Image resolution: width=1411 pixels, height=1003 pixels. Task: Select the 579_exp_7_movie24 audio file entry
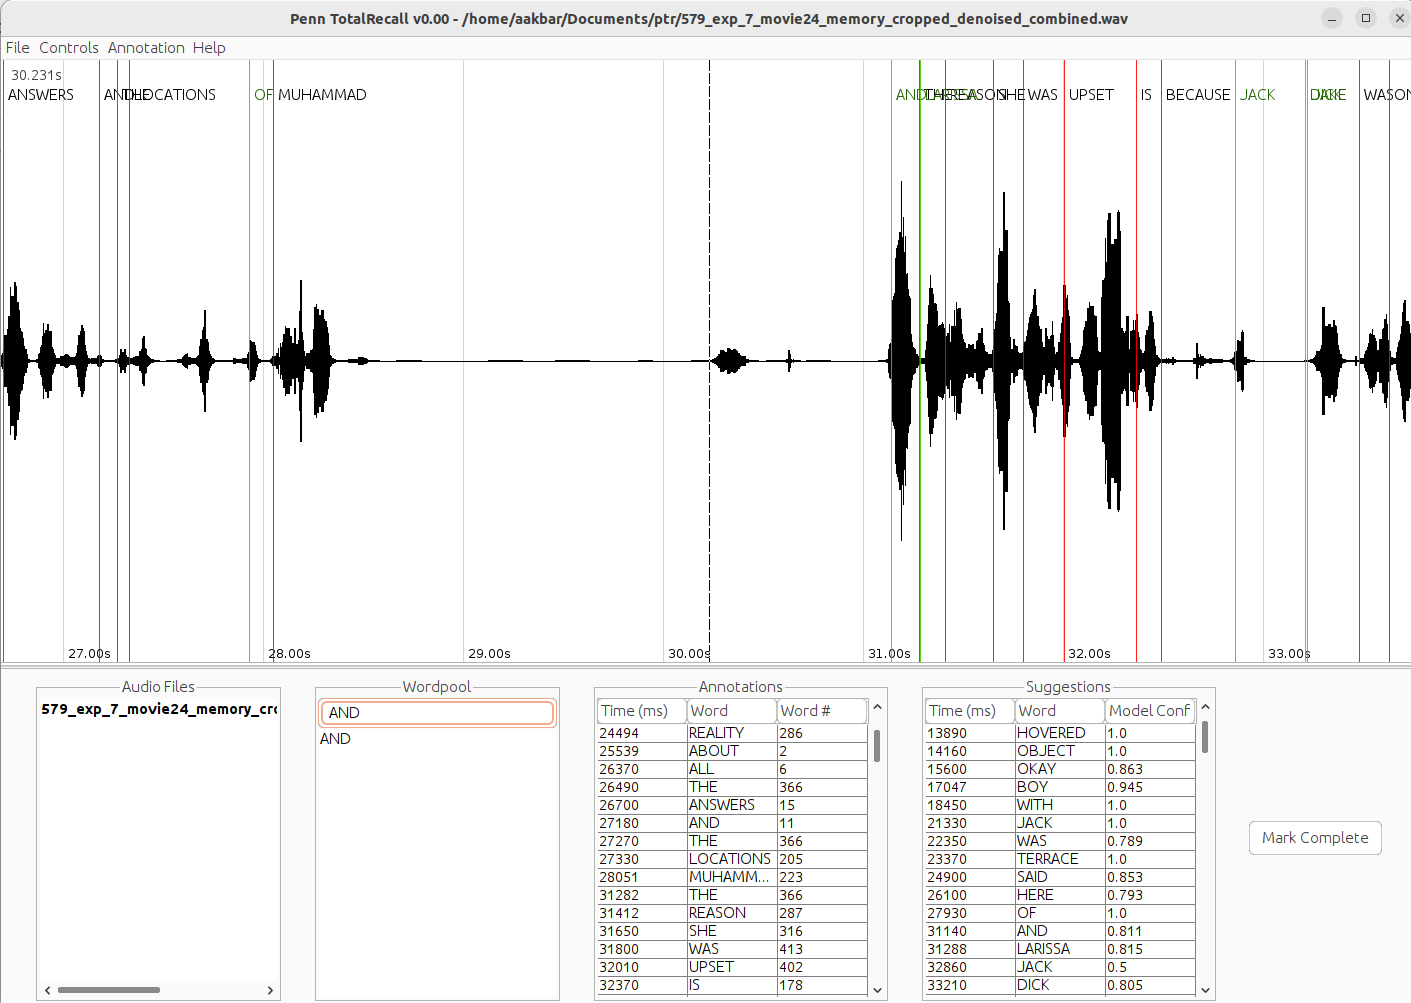tap(159, 709)
